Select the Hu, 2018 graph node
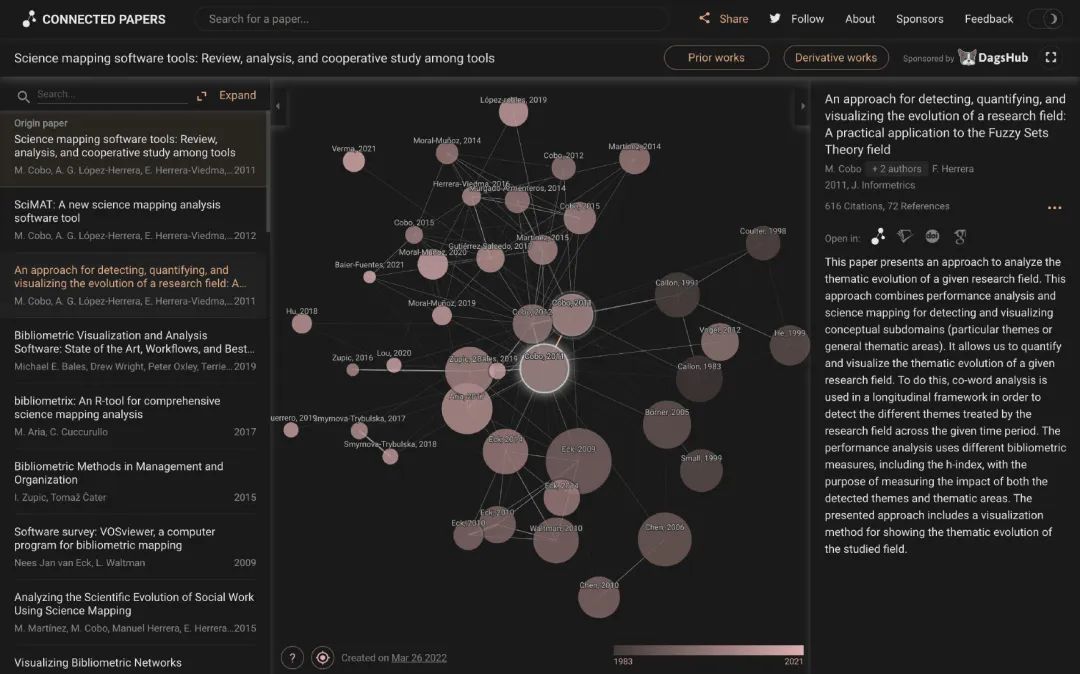The image size is (1080, 674). point(302,323)
